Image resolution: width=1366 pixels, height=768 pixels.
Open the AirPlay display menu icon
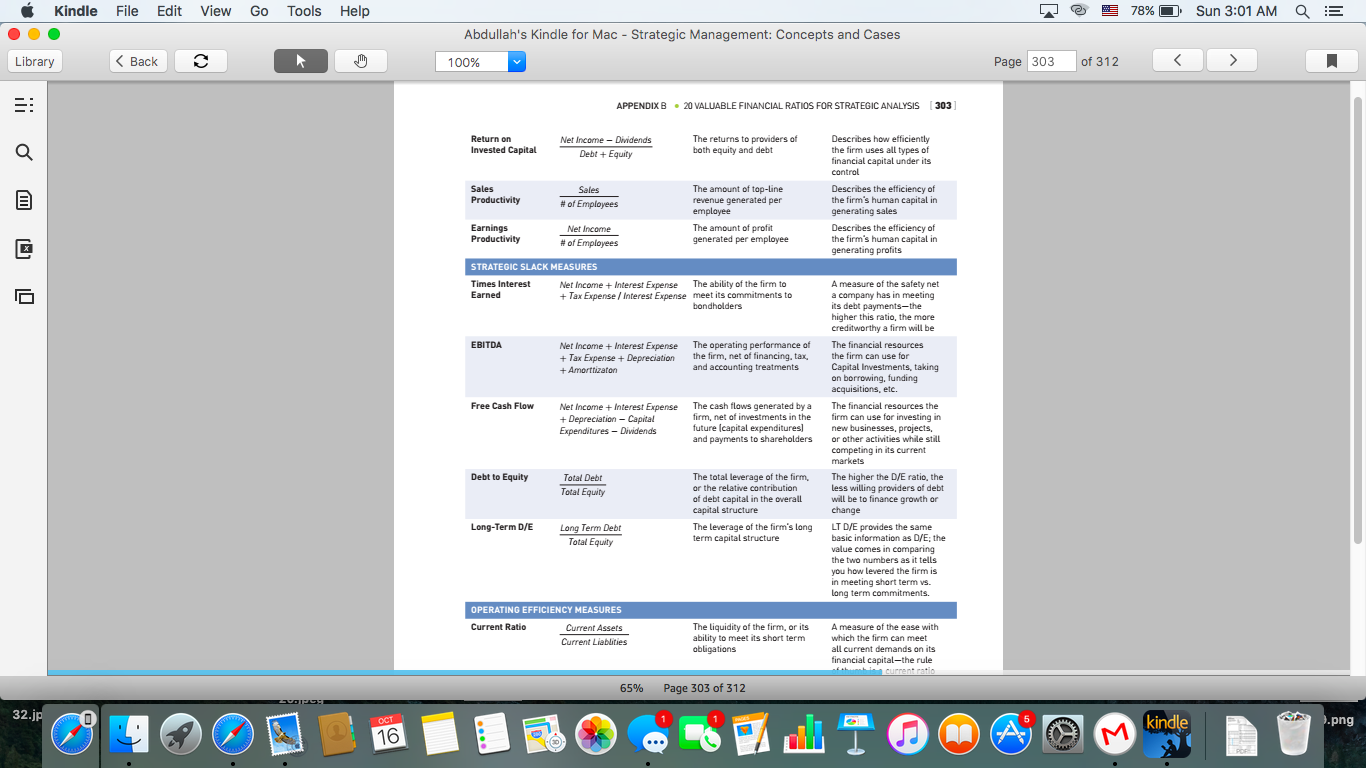click(1049, 11)
